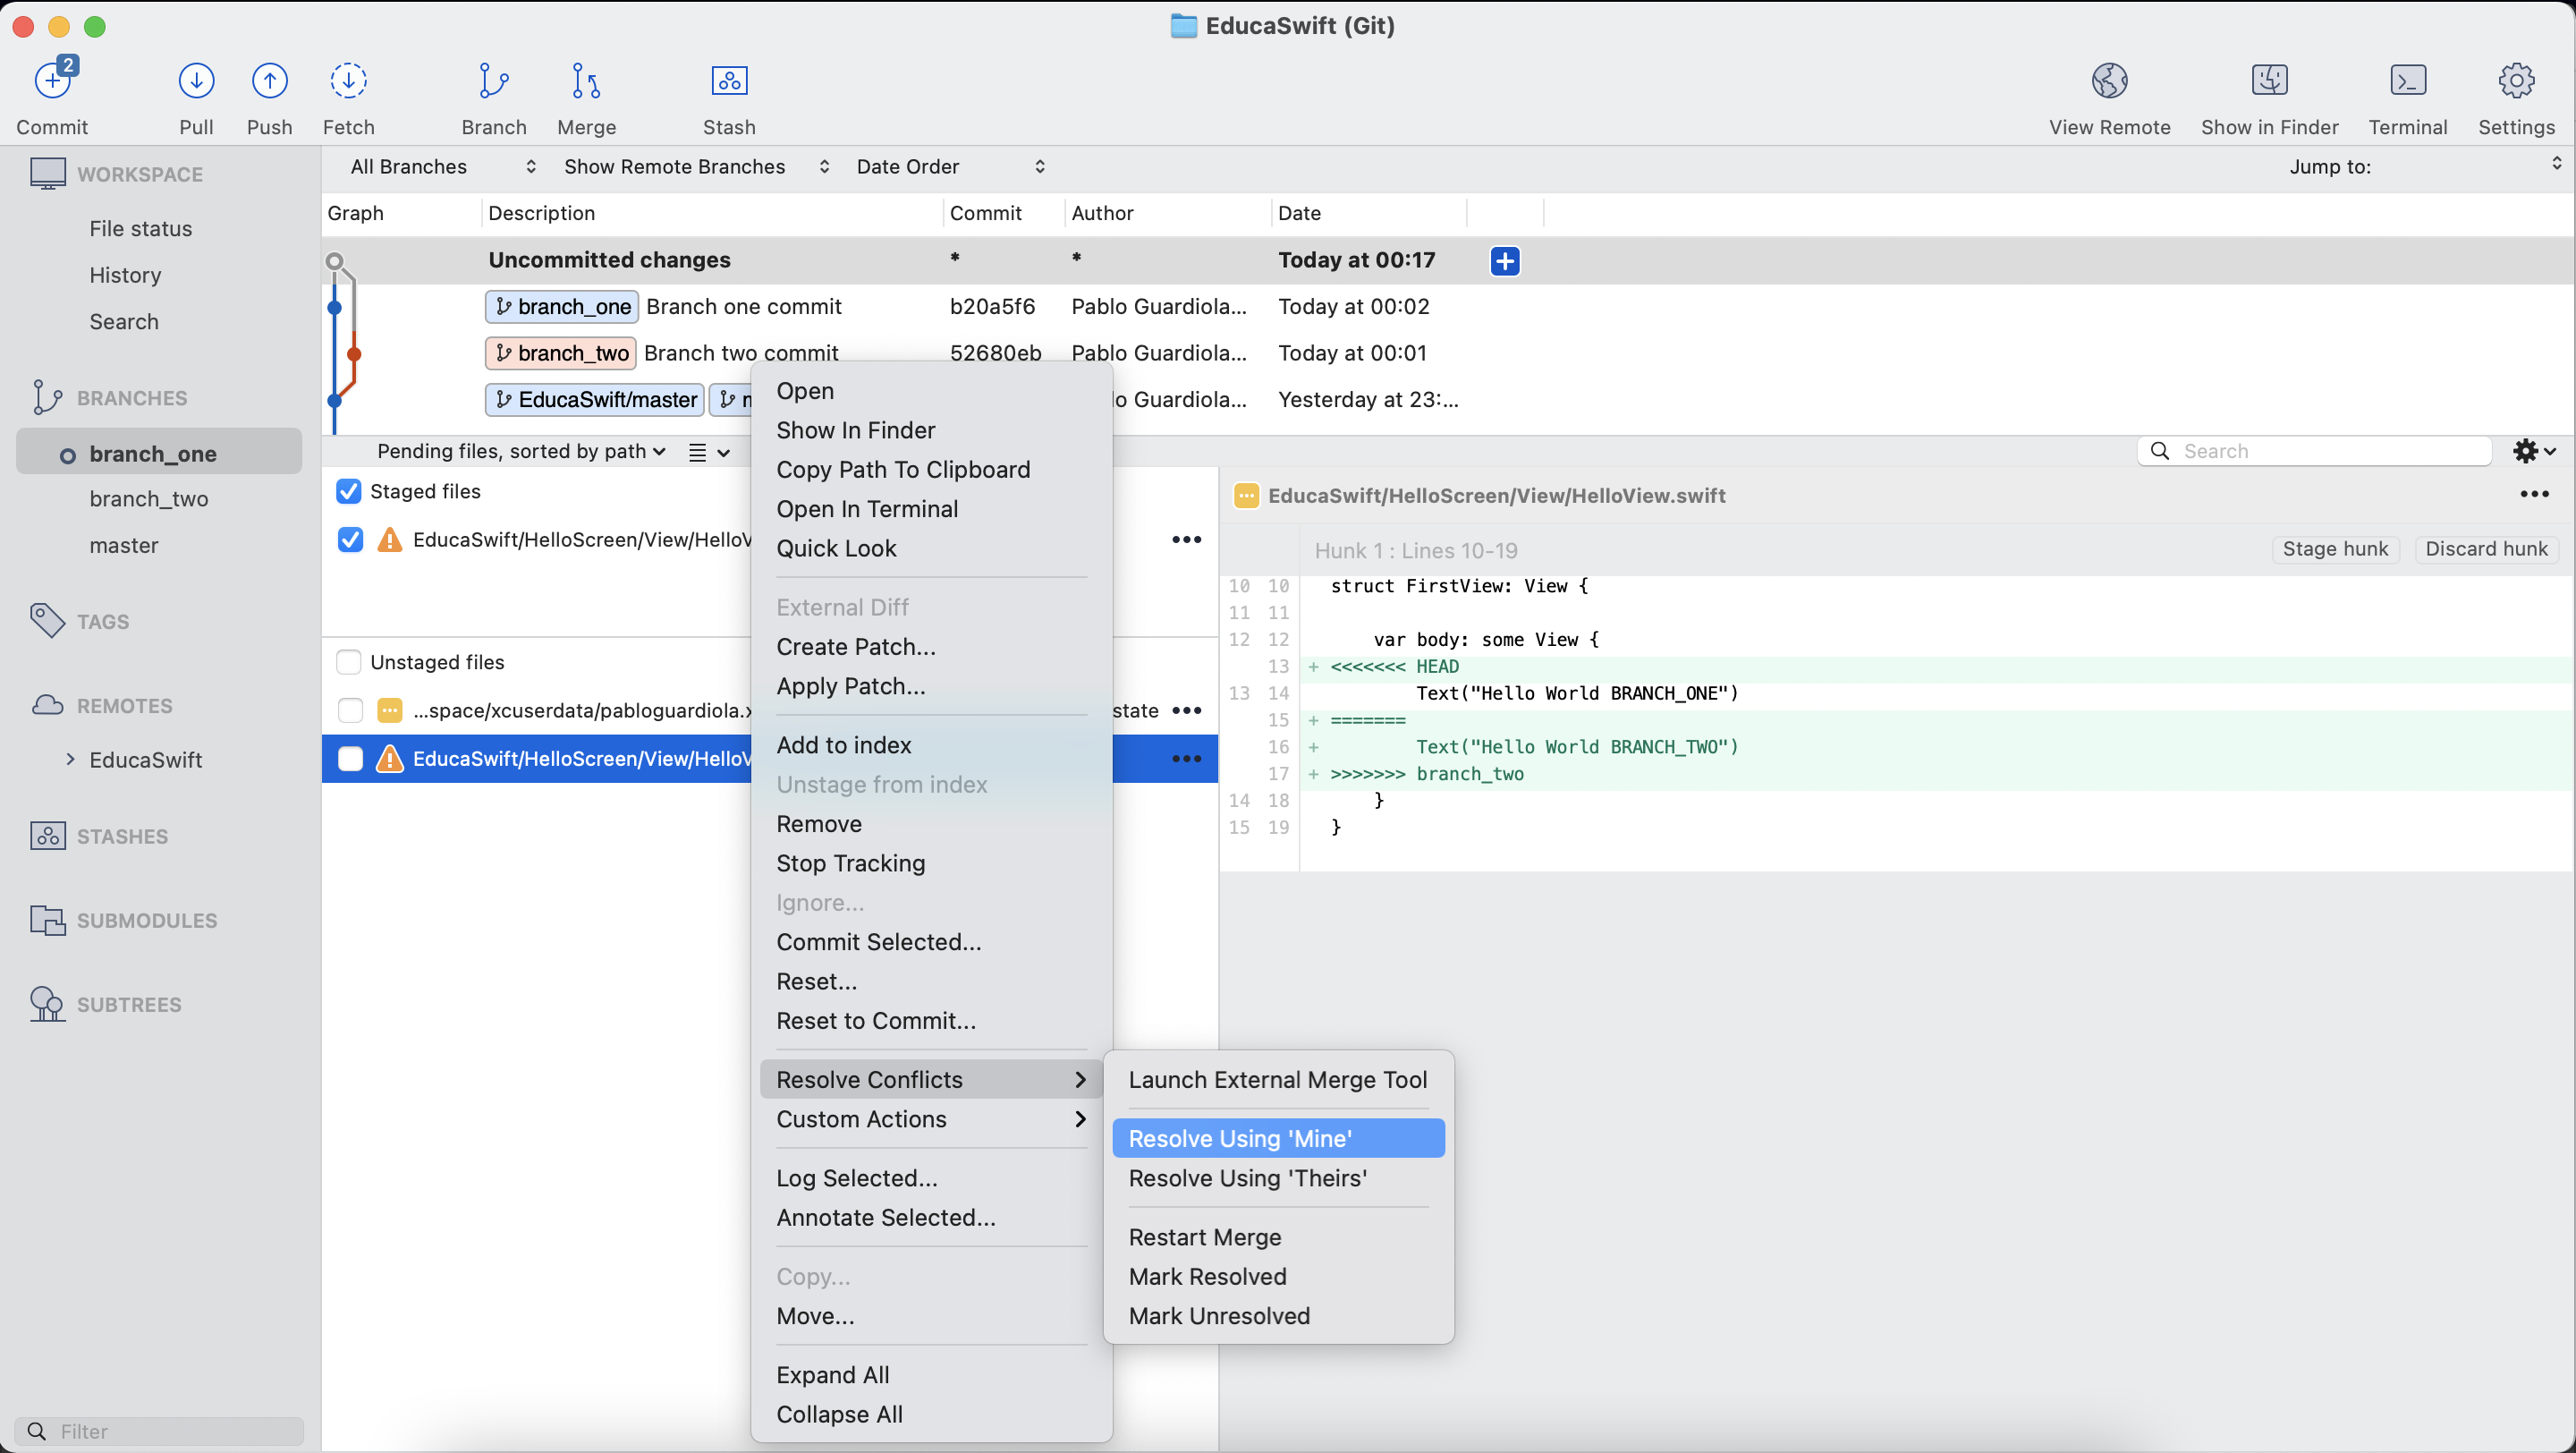The image size is (2576, 1453).
Task: Open the All Branches dropdown
Action: click(442, 167)
